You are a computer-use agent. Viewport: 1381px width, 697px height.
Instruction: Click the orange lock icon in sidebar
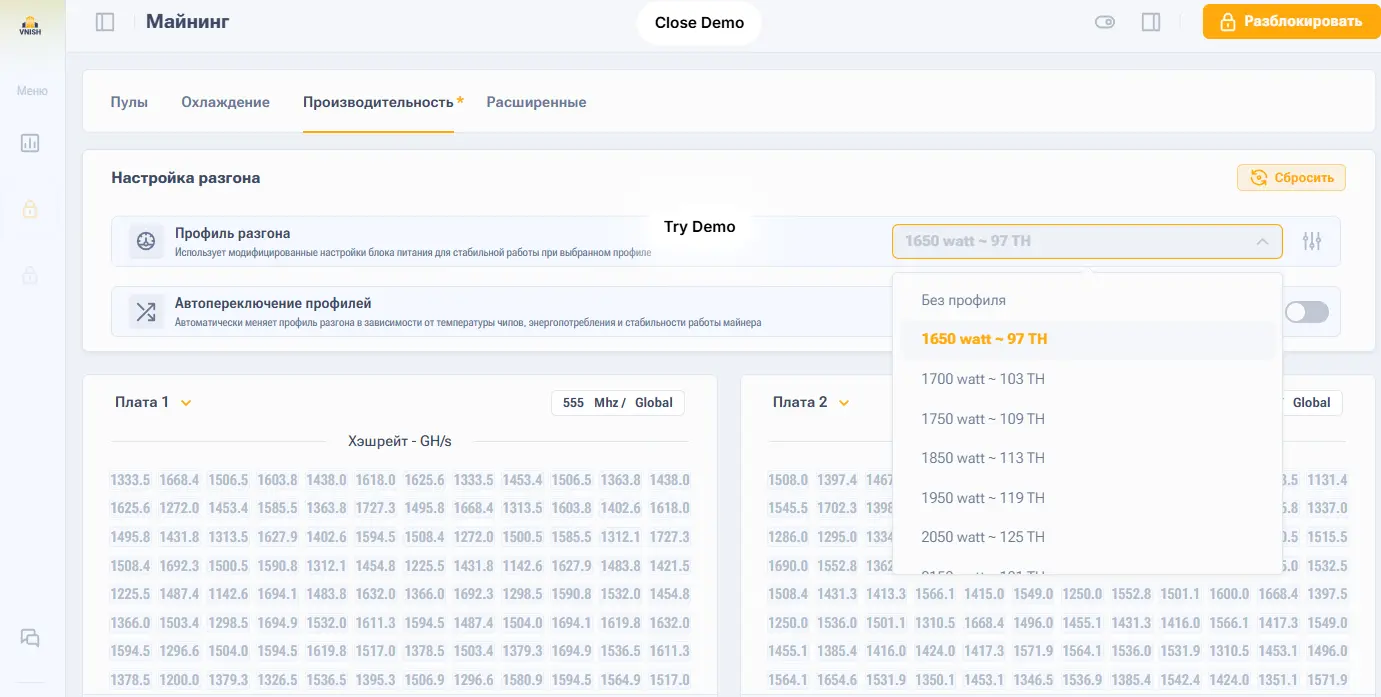click(x=30, y=209)
